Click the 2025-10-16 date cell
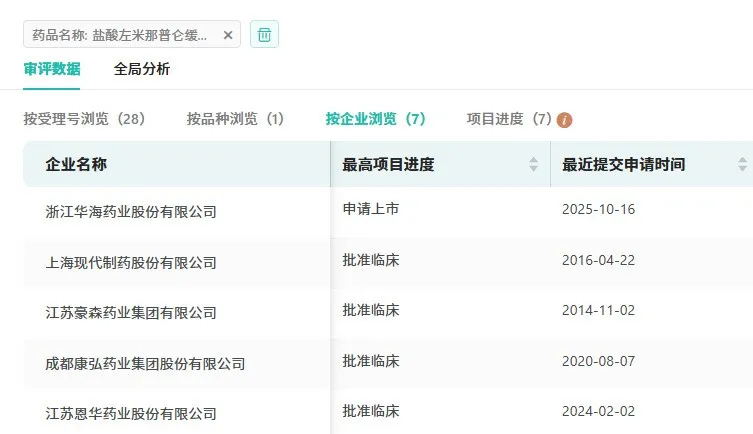753x434 pixels. (x=599, y=209)
